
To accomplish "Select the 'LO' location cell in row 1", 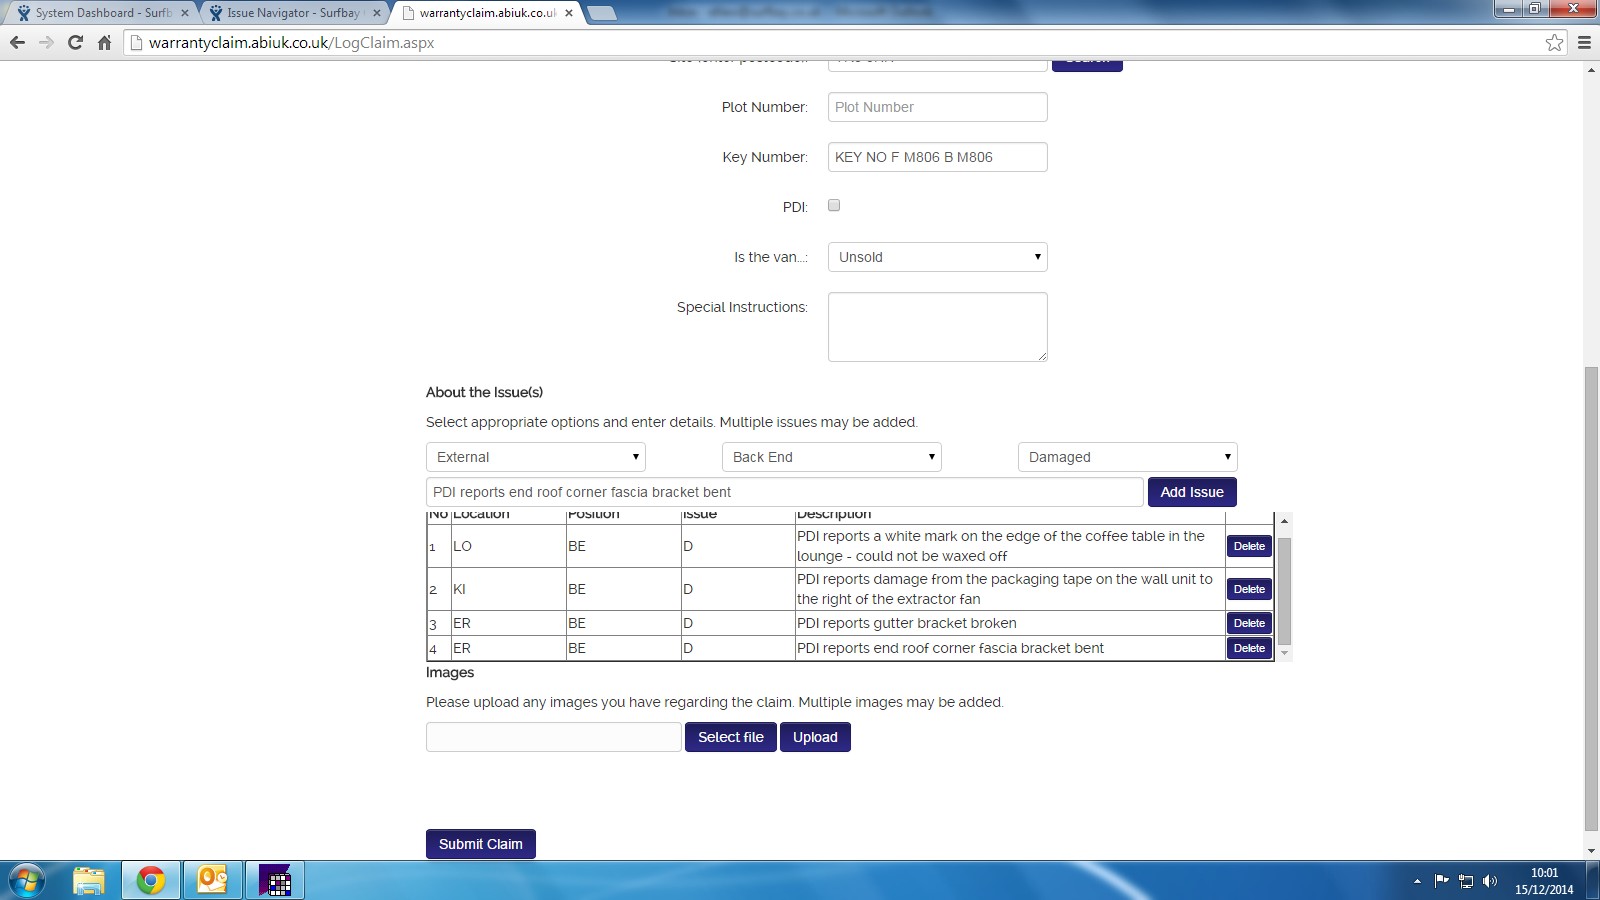I will (x=508, y=546).
